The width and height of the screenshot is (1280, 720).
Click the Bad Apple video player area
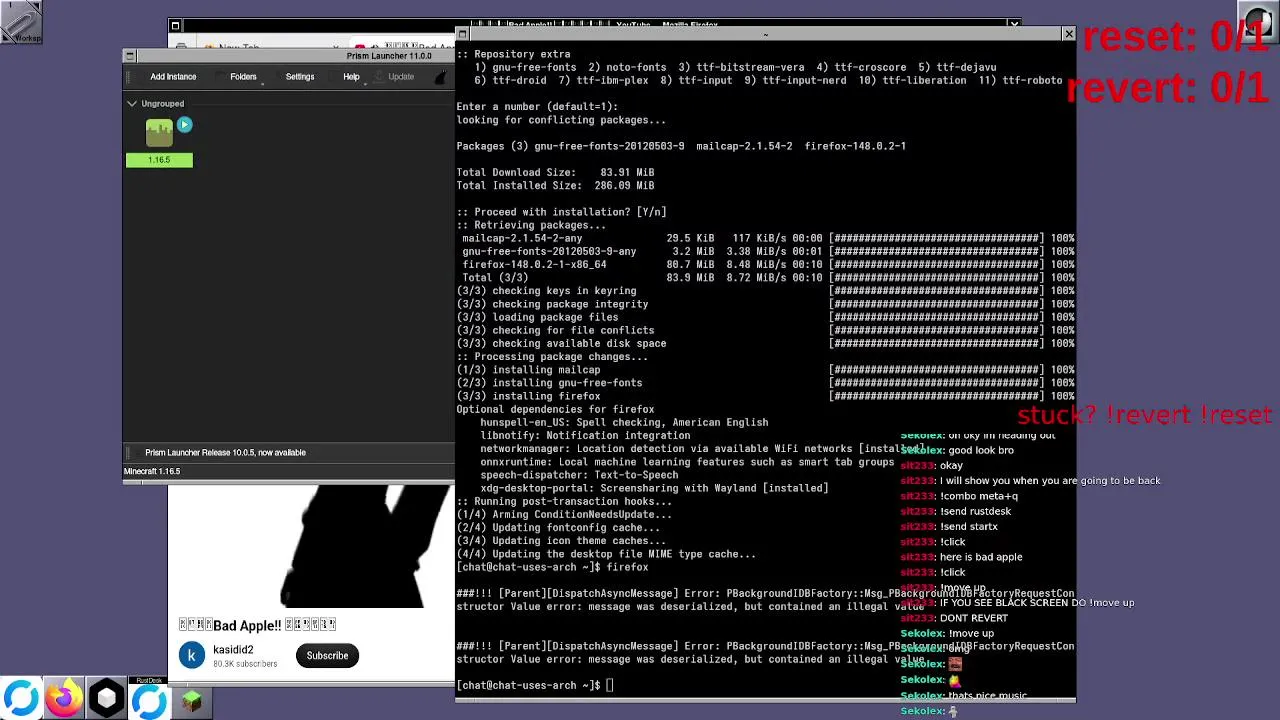pyautogui.click(x=311, y=546)
